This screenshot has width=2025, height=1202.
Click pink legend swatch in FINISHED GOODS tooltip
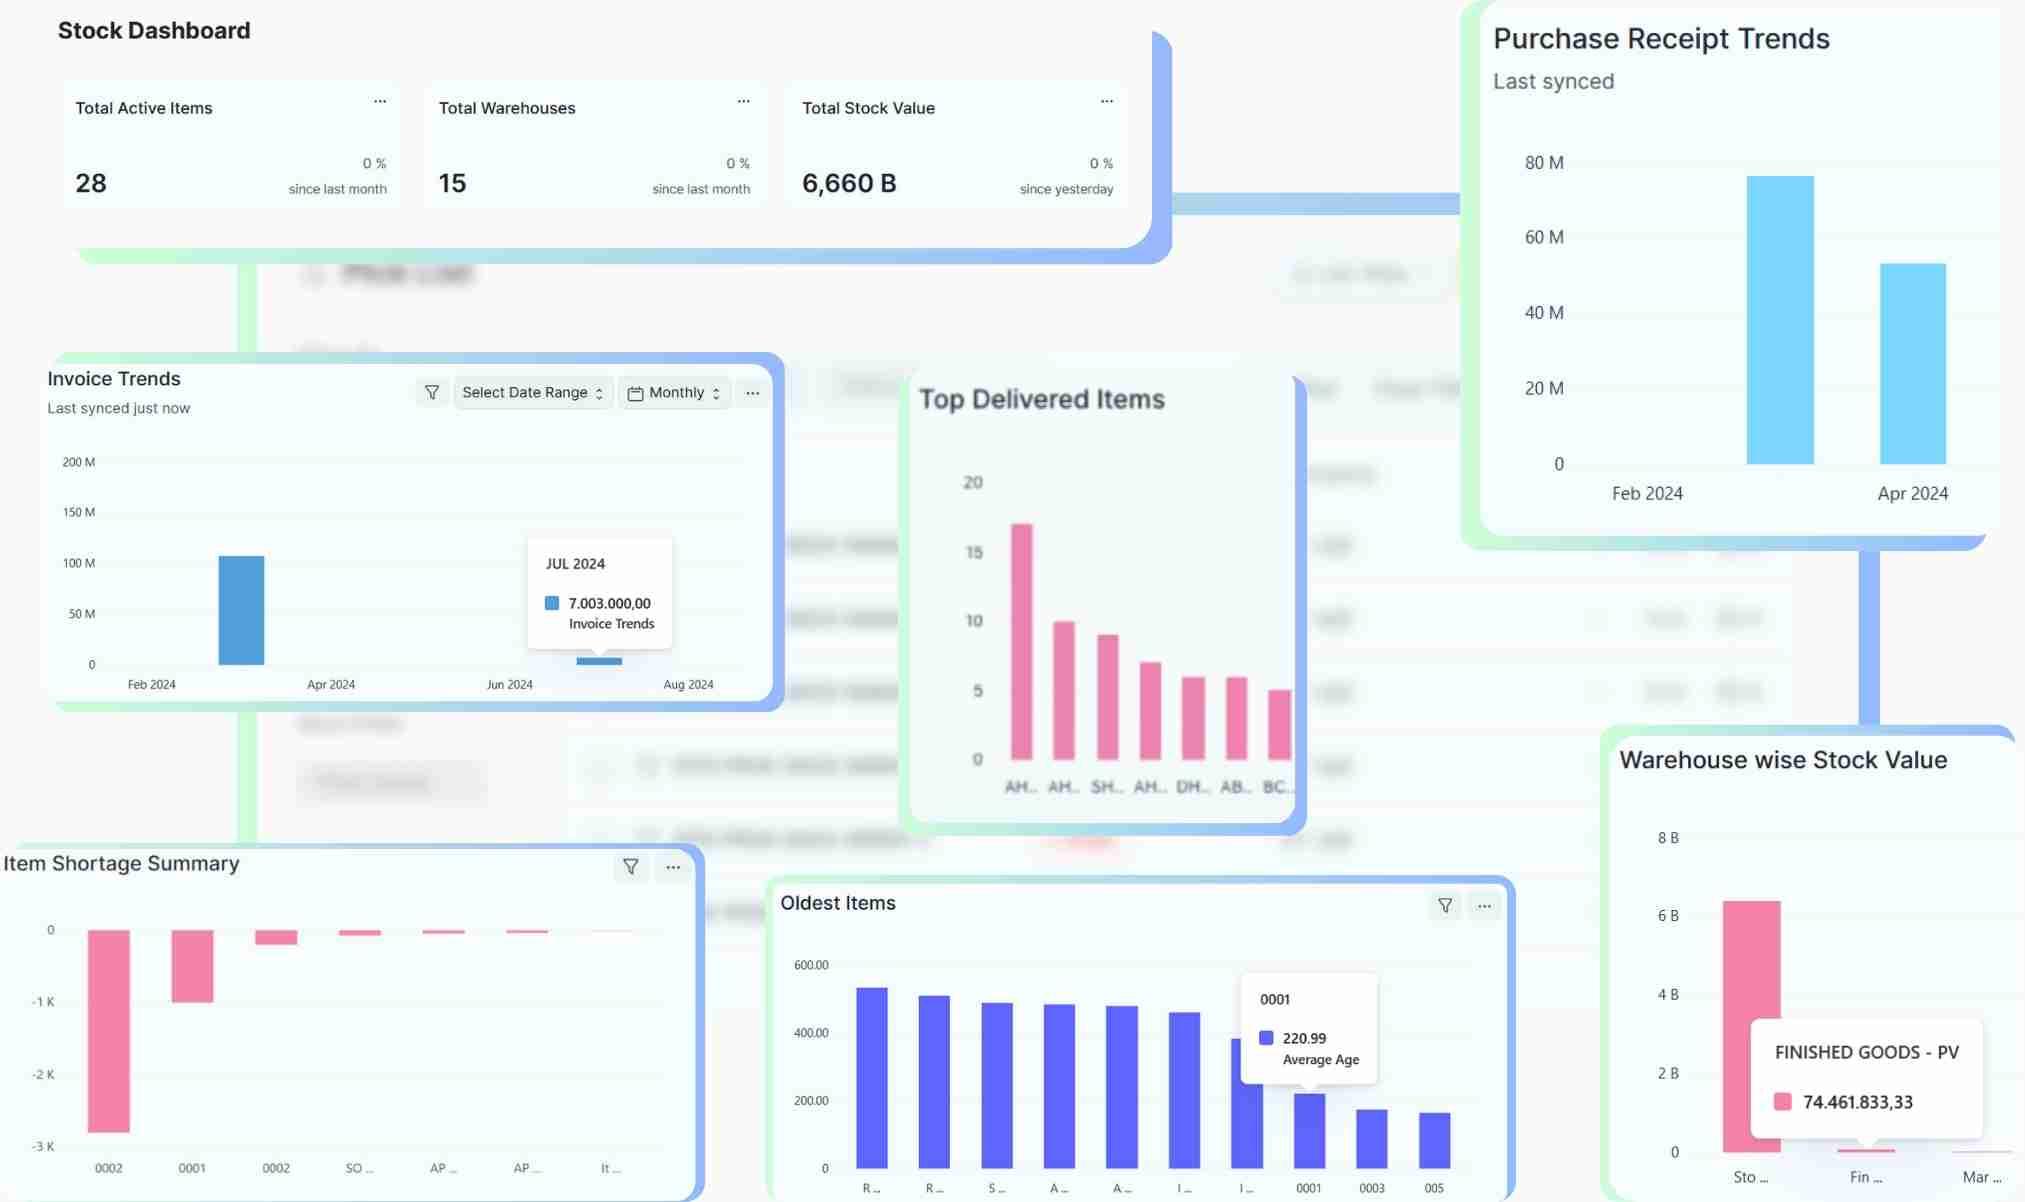point(1782,1102)
